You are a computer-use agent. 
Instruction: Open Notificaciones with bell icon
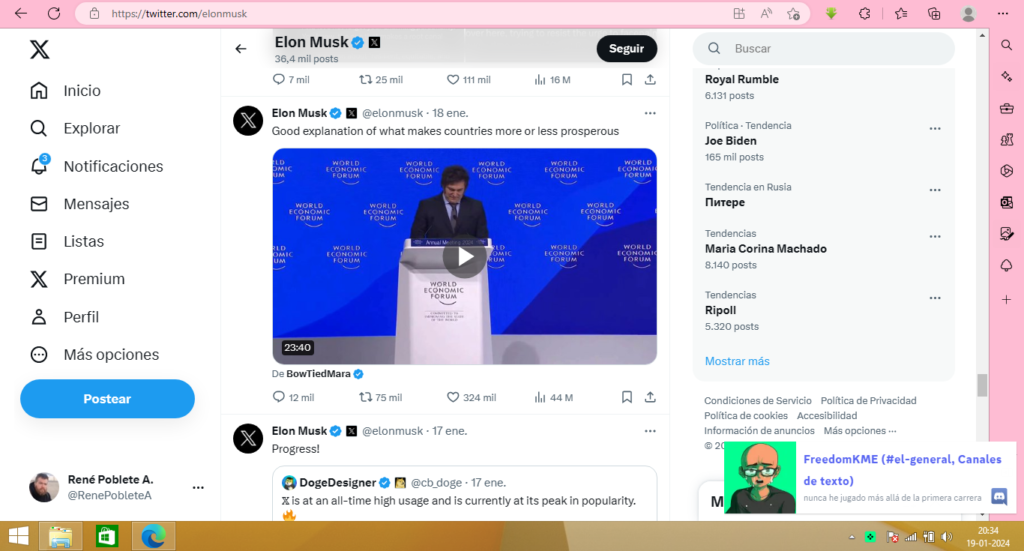click(x=97, y=166)
